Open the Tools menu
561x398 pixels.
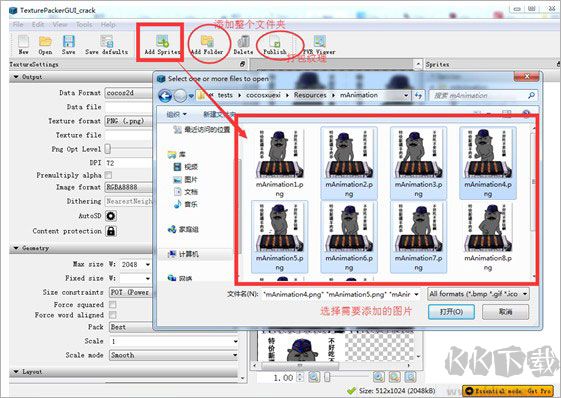point(84,25)
